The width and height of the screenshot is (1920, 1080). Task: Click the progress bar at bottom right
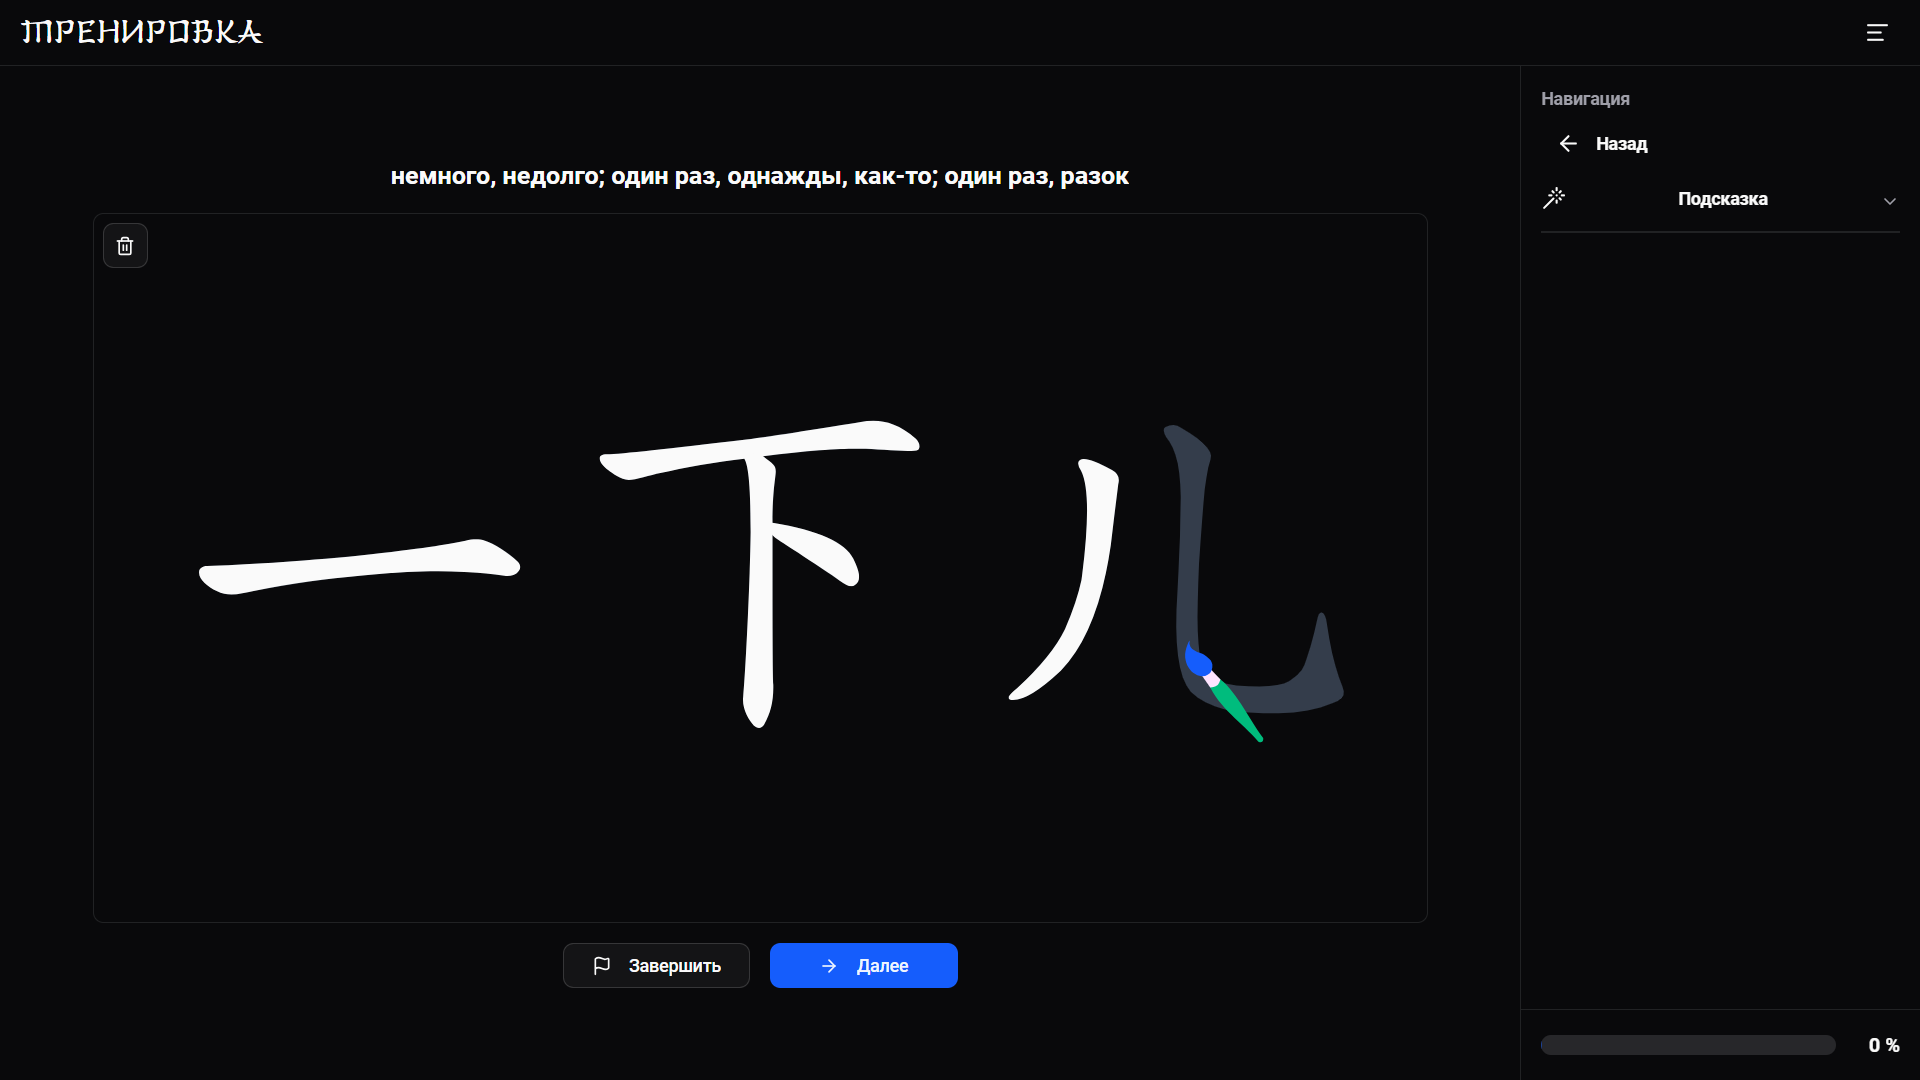coord(1687,1044)
